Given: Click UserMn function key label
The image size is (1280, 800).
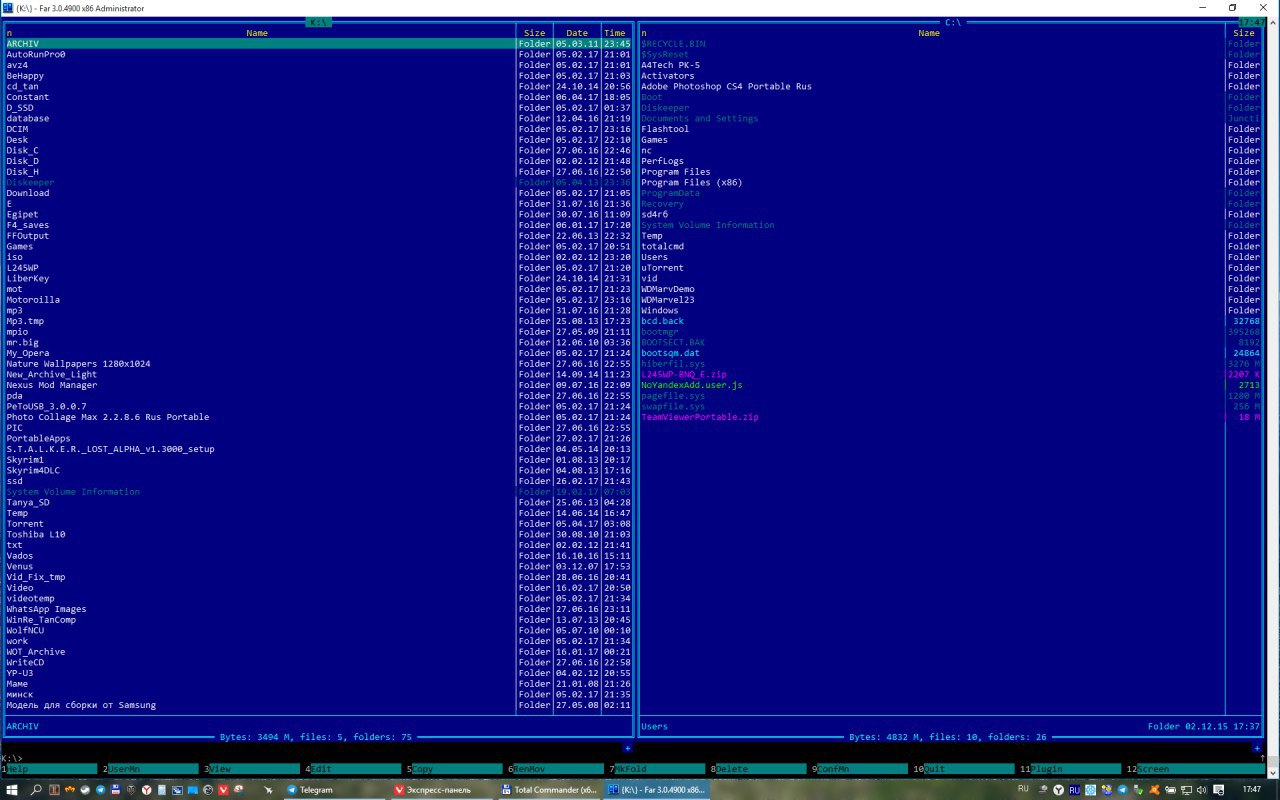Looking at the screenshot, I should [124, 769].
